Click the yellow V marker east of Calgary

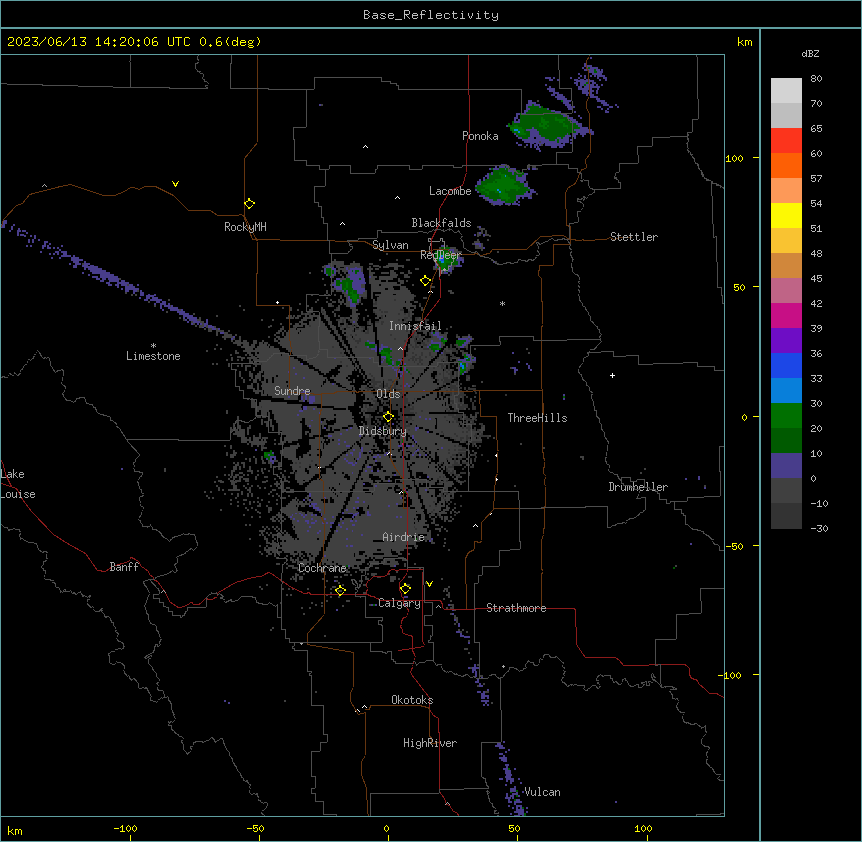429,584
